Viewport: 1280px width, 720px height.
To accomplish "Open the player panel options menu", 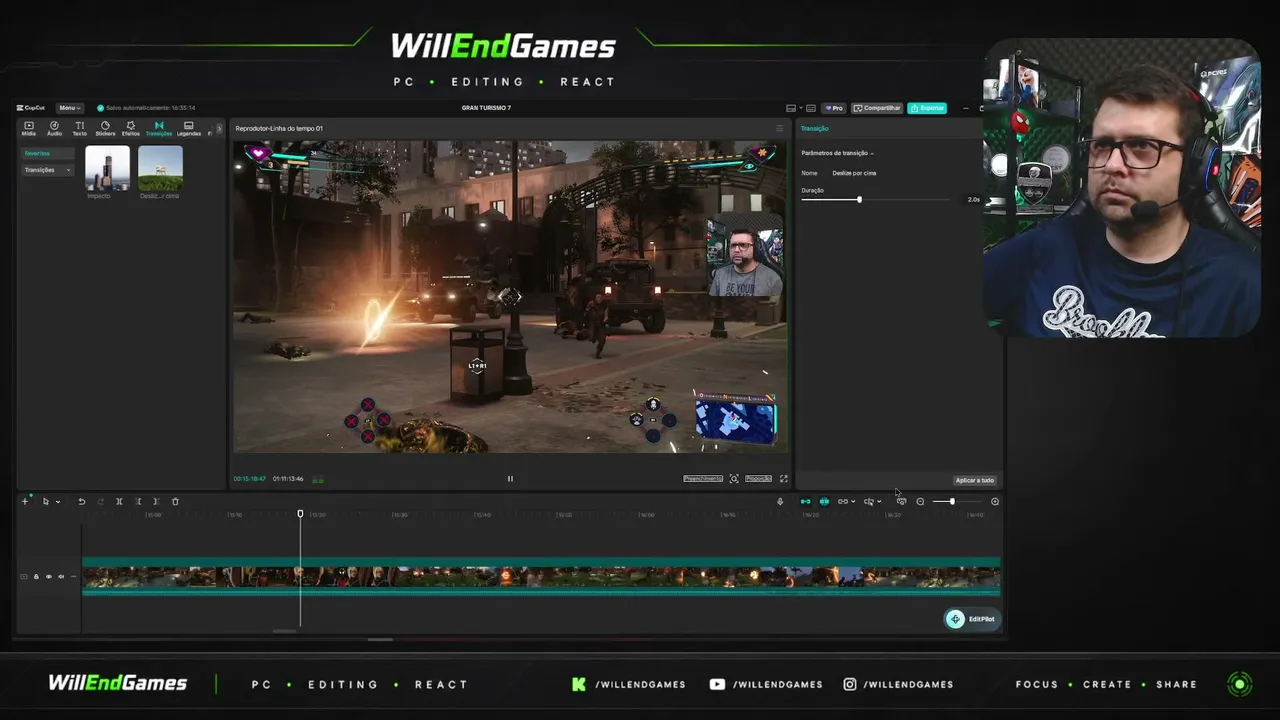I will (780, 128).
